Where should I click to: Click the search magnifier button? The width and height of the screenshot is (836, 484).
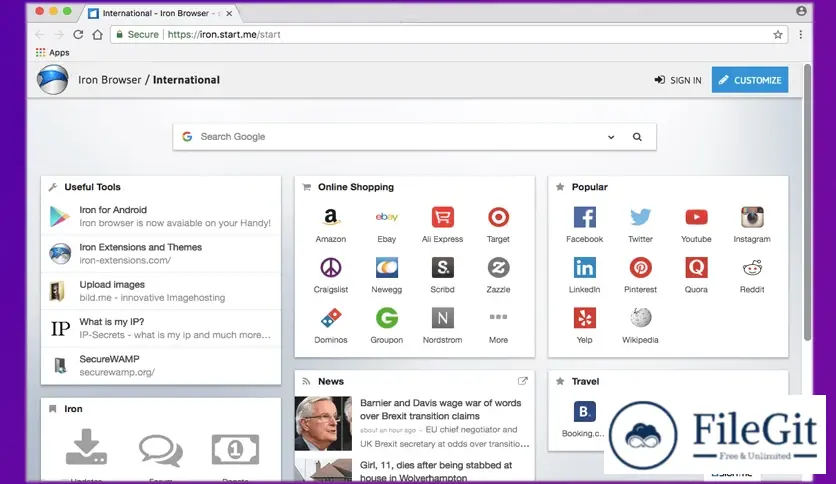(x=637, y=137)
